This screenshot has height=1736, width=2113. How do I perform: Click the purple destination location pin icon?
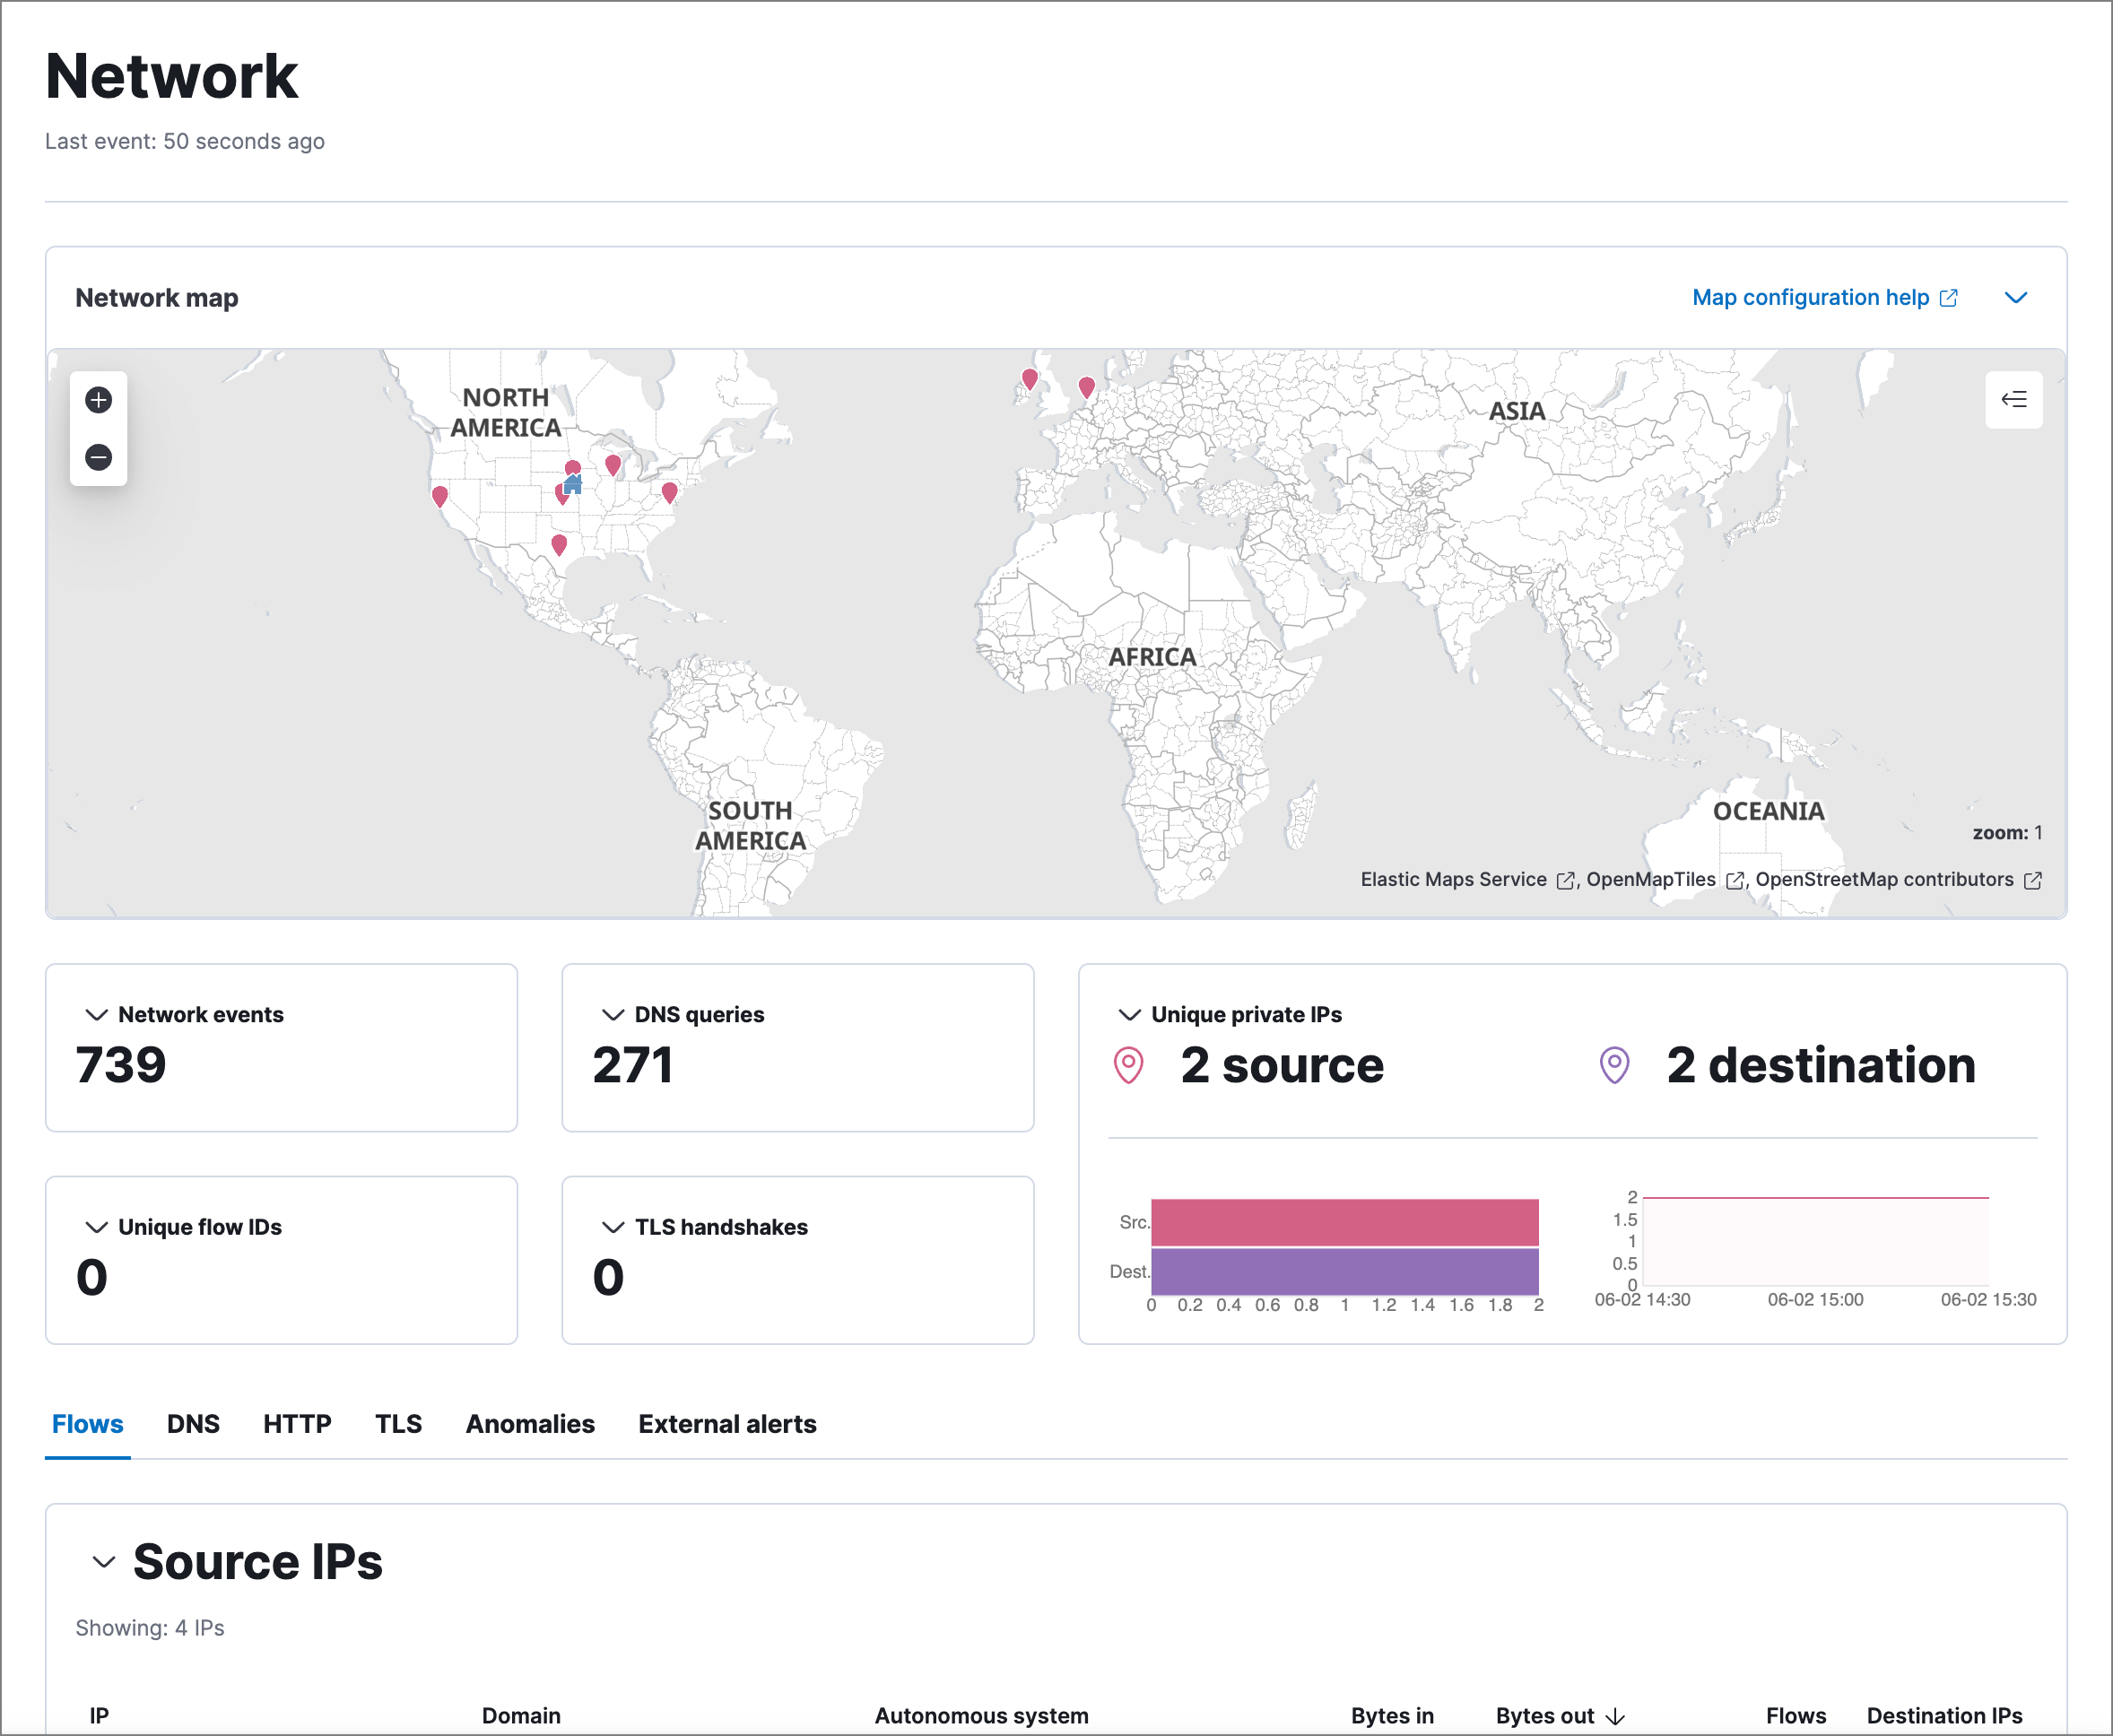1612,1064
